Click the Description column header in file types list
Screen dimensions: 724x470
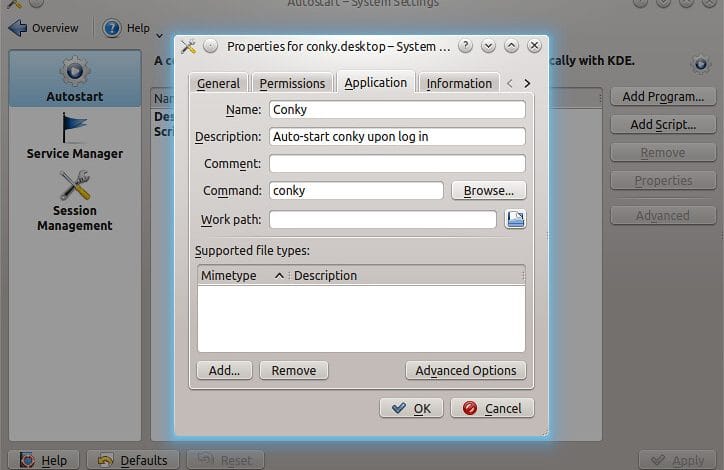(407, 276)
